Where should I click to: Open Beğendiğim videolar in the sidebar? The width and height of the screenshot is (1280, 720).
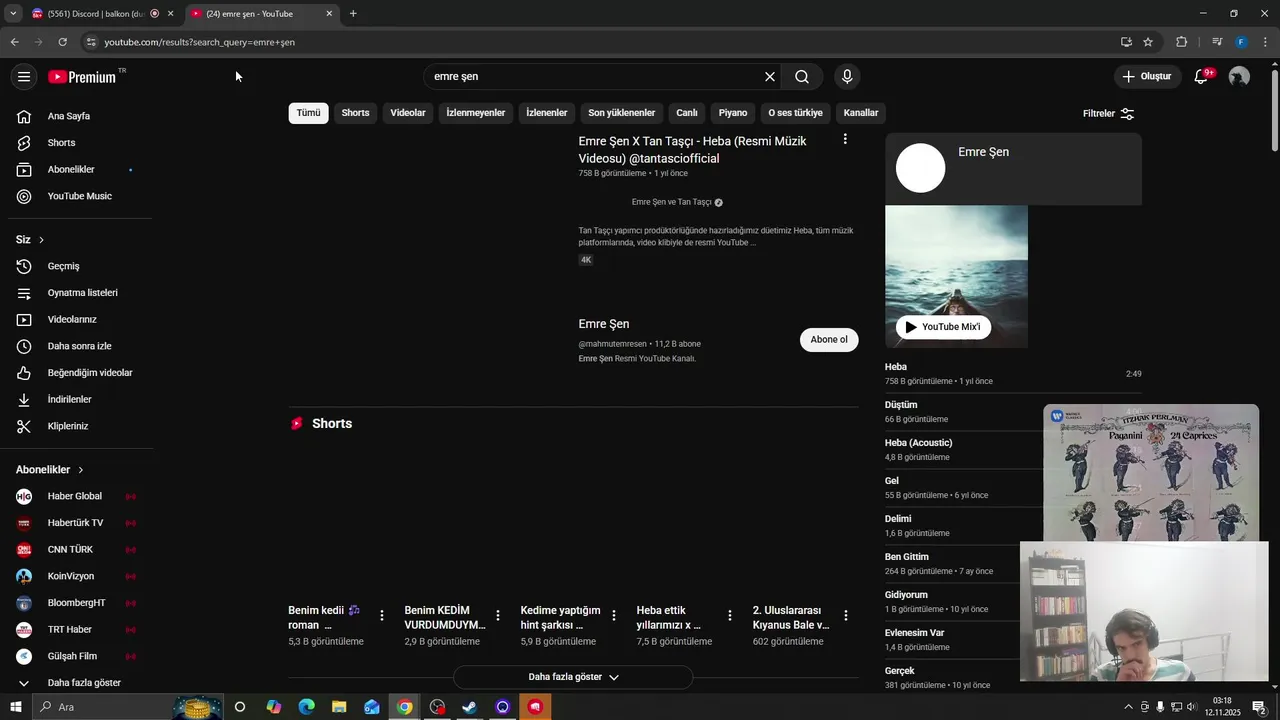(x=76, y=373)
